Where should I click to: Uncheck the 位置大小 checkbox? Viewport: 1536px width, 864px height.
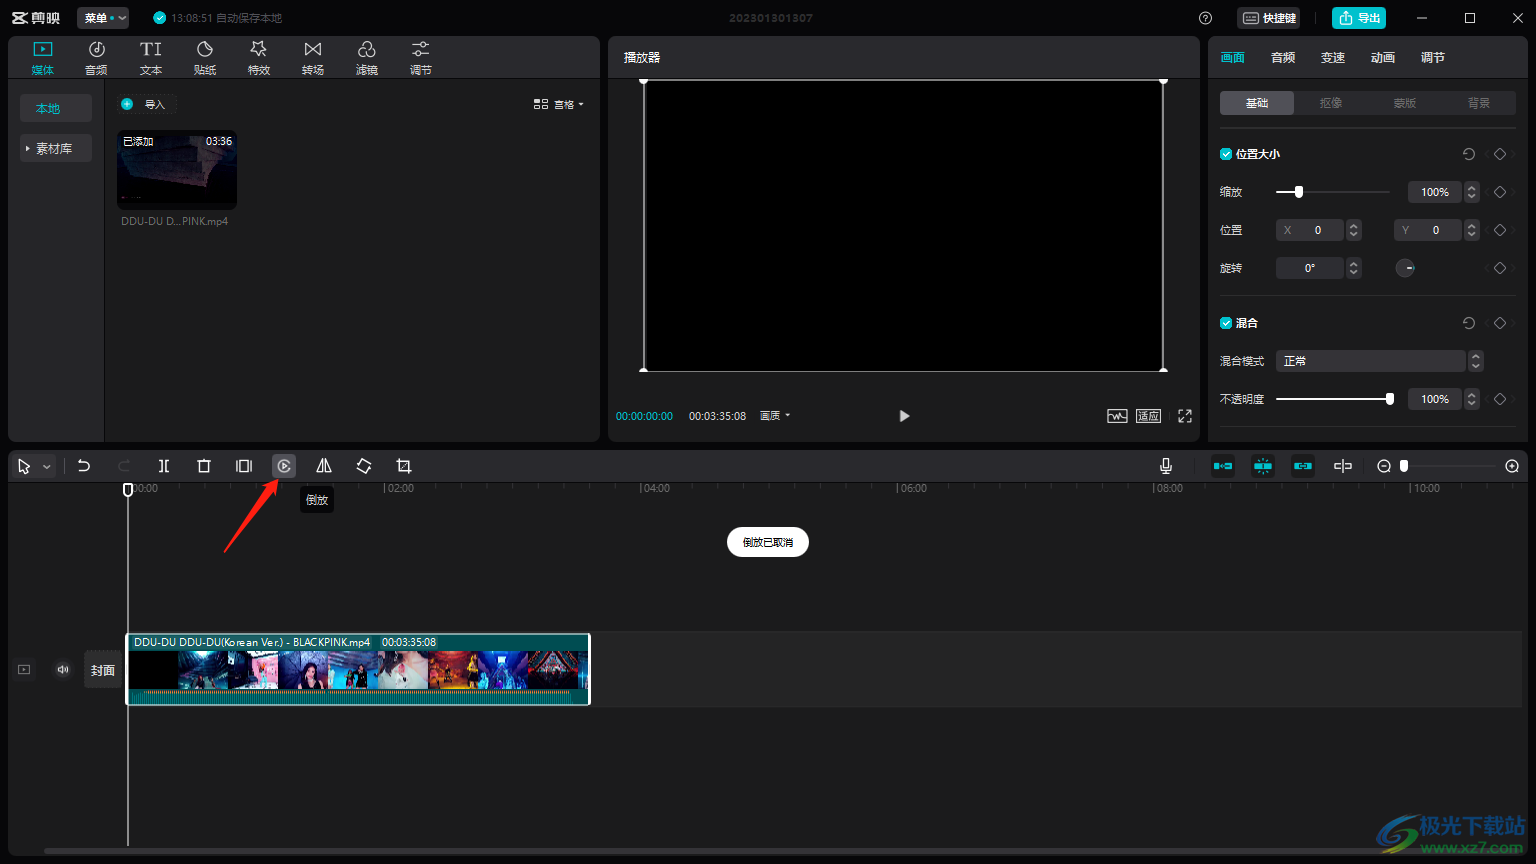[x=1226, y=154]
